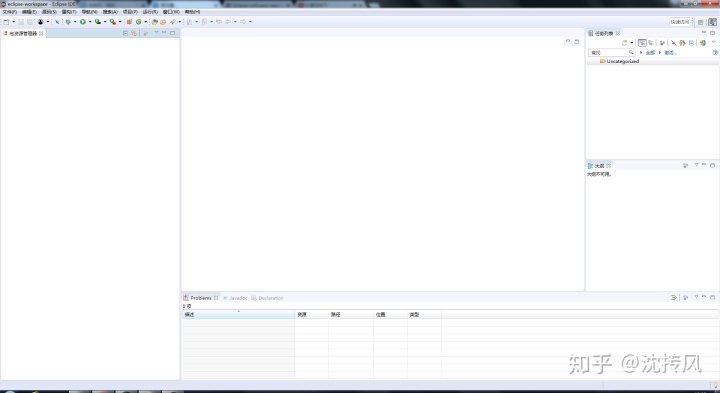The width and height of the screenshot is (720, 393).
Task: Toggle Scheduled presentation in Task List
Action: (x=651, y=43)
